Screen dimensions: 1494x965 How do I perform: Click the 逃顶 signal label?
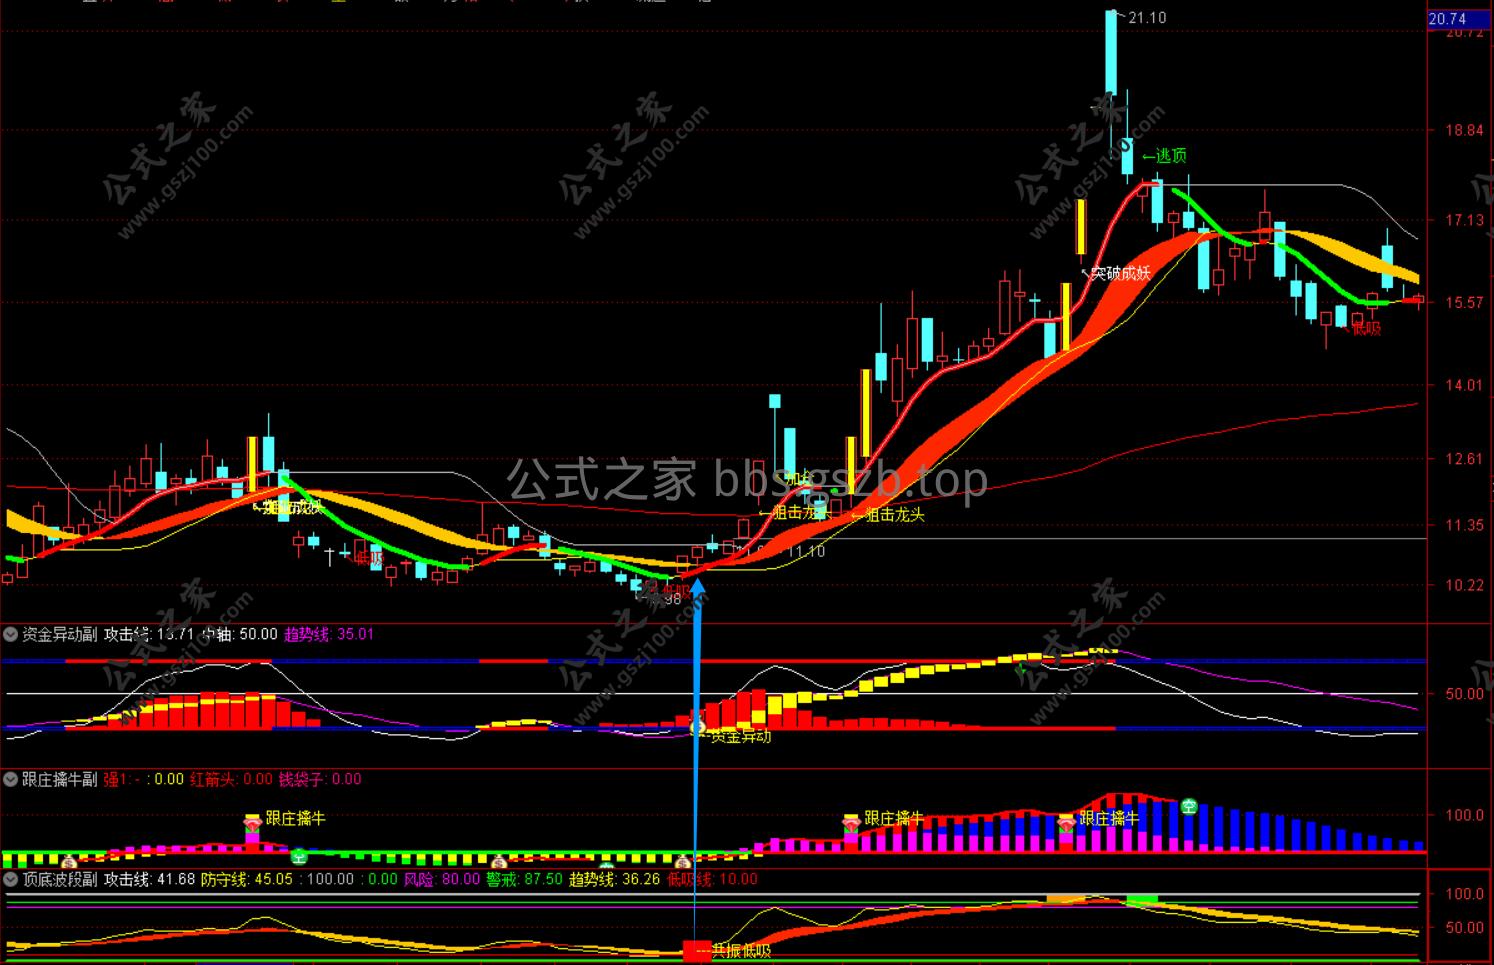1164,155
